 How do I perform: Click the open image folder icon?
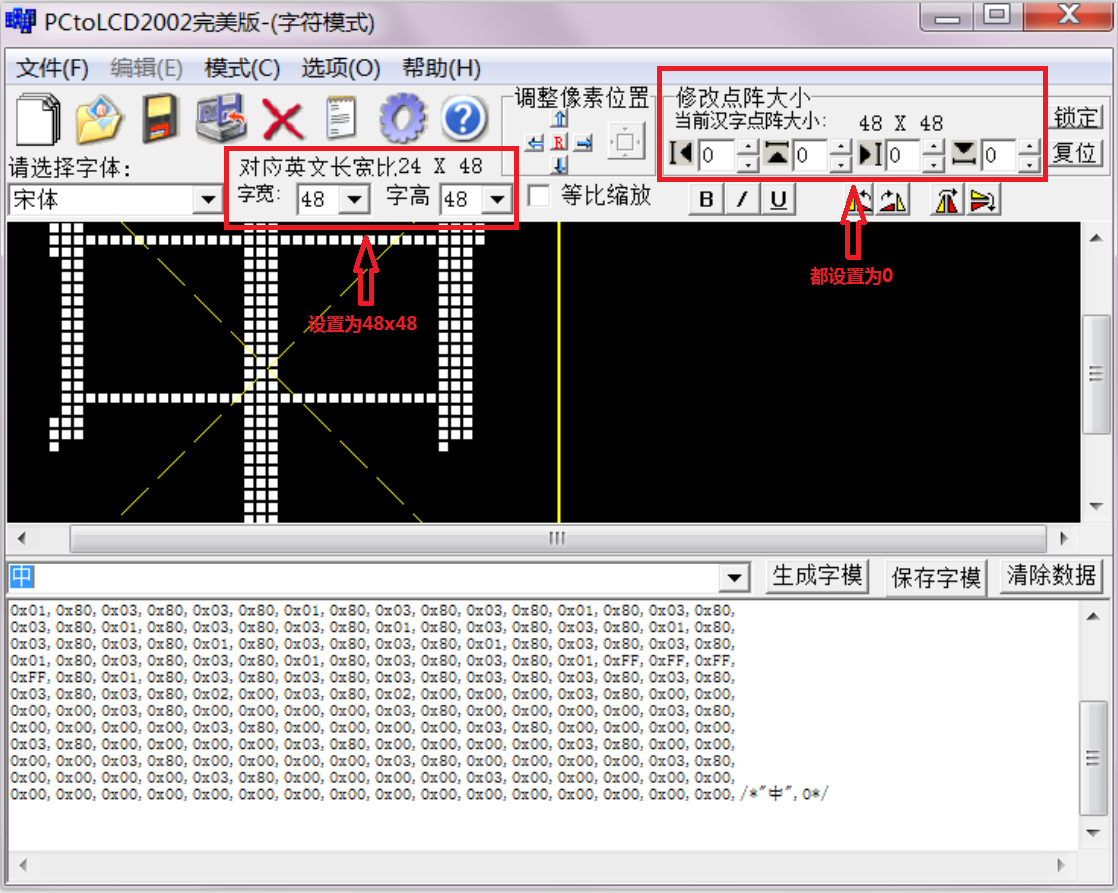point(99,119)
